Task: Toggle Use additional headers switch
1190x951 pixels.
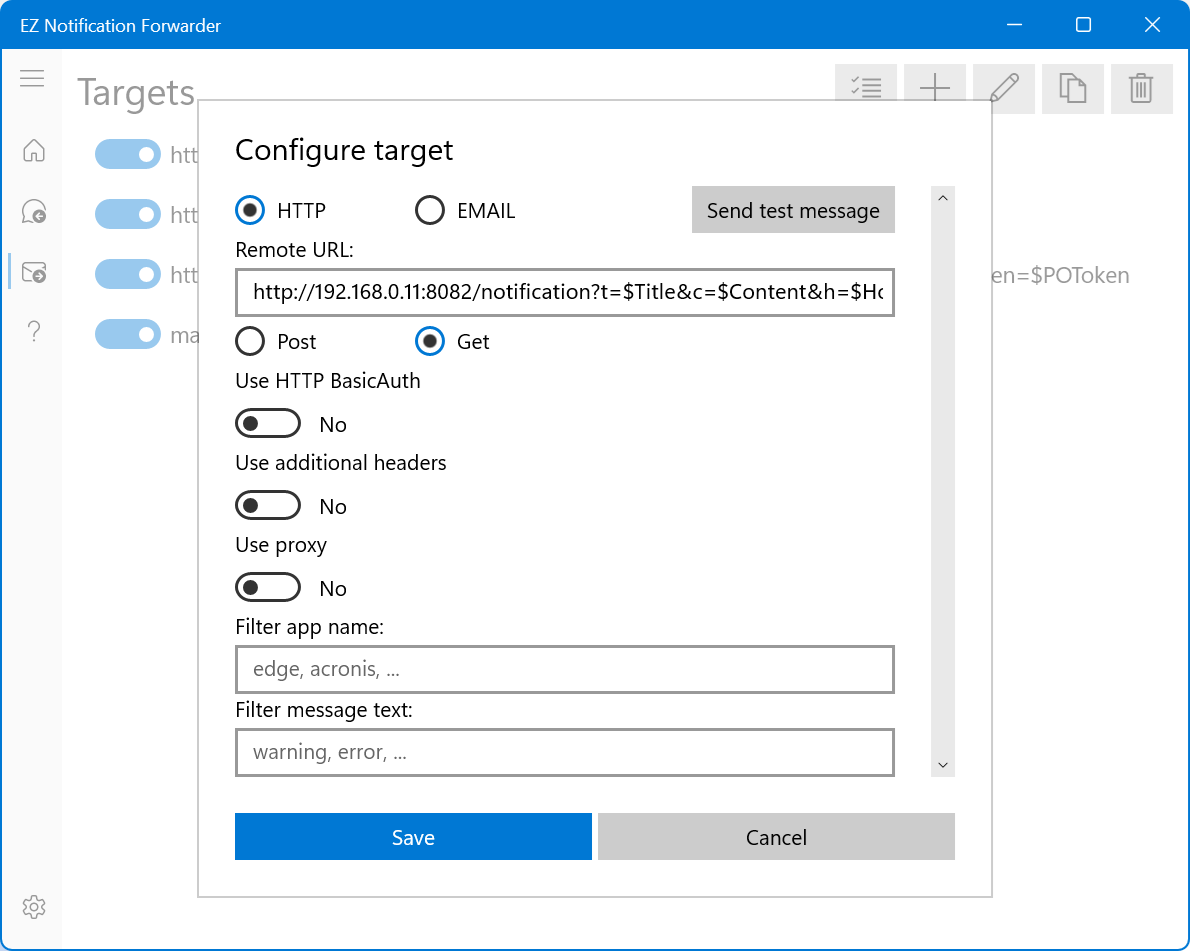Action: click(x=268, y=505)
